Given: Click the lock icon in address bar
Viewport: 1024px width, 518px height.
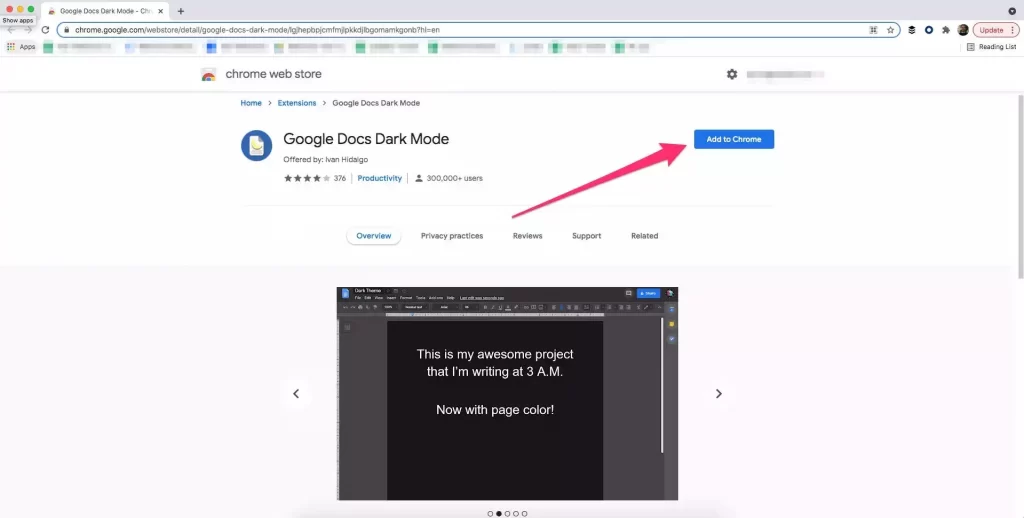Looking at the screenshot, I should tap(67, 30).
